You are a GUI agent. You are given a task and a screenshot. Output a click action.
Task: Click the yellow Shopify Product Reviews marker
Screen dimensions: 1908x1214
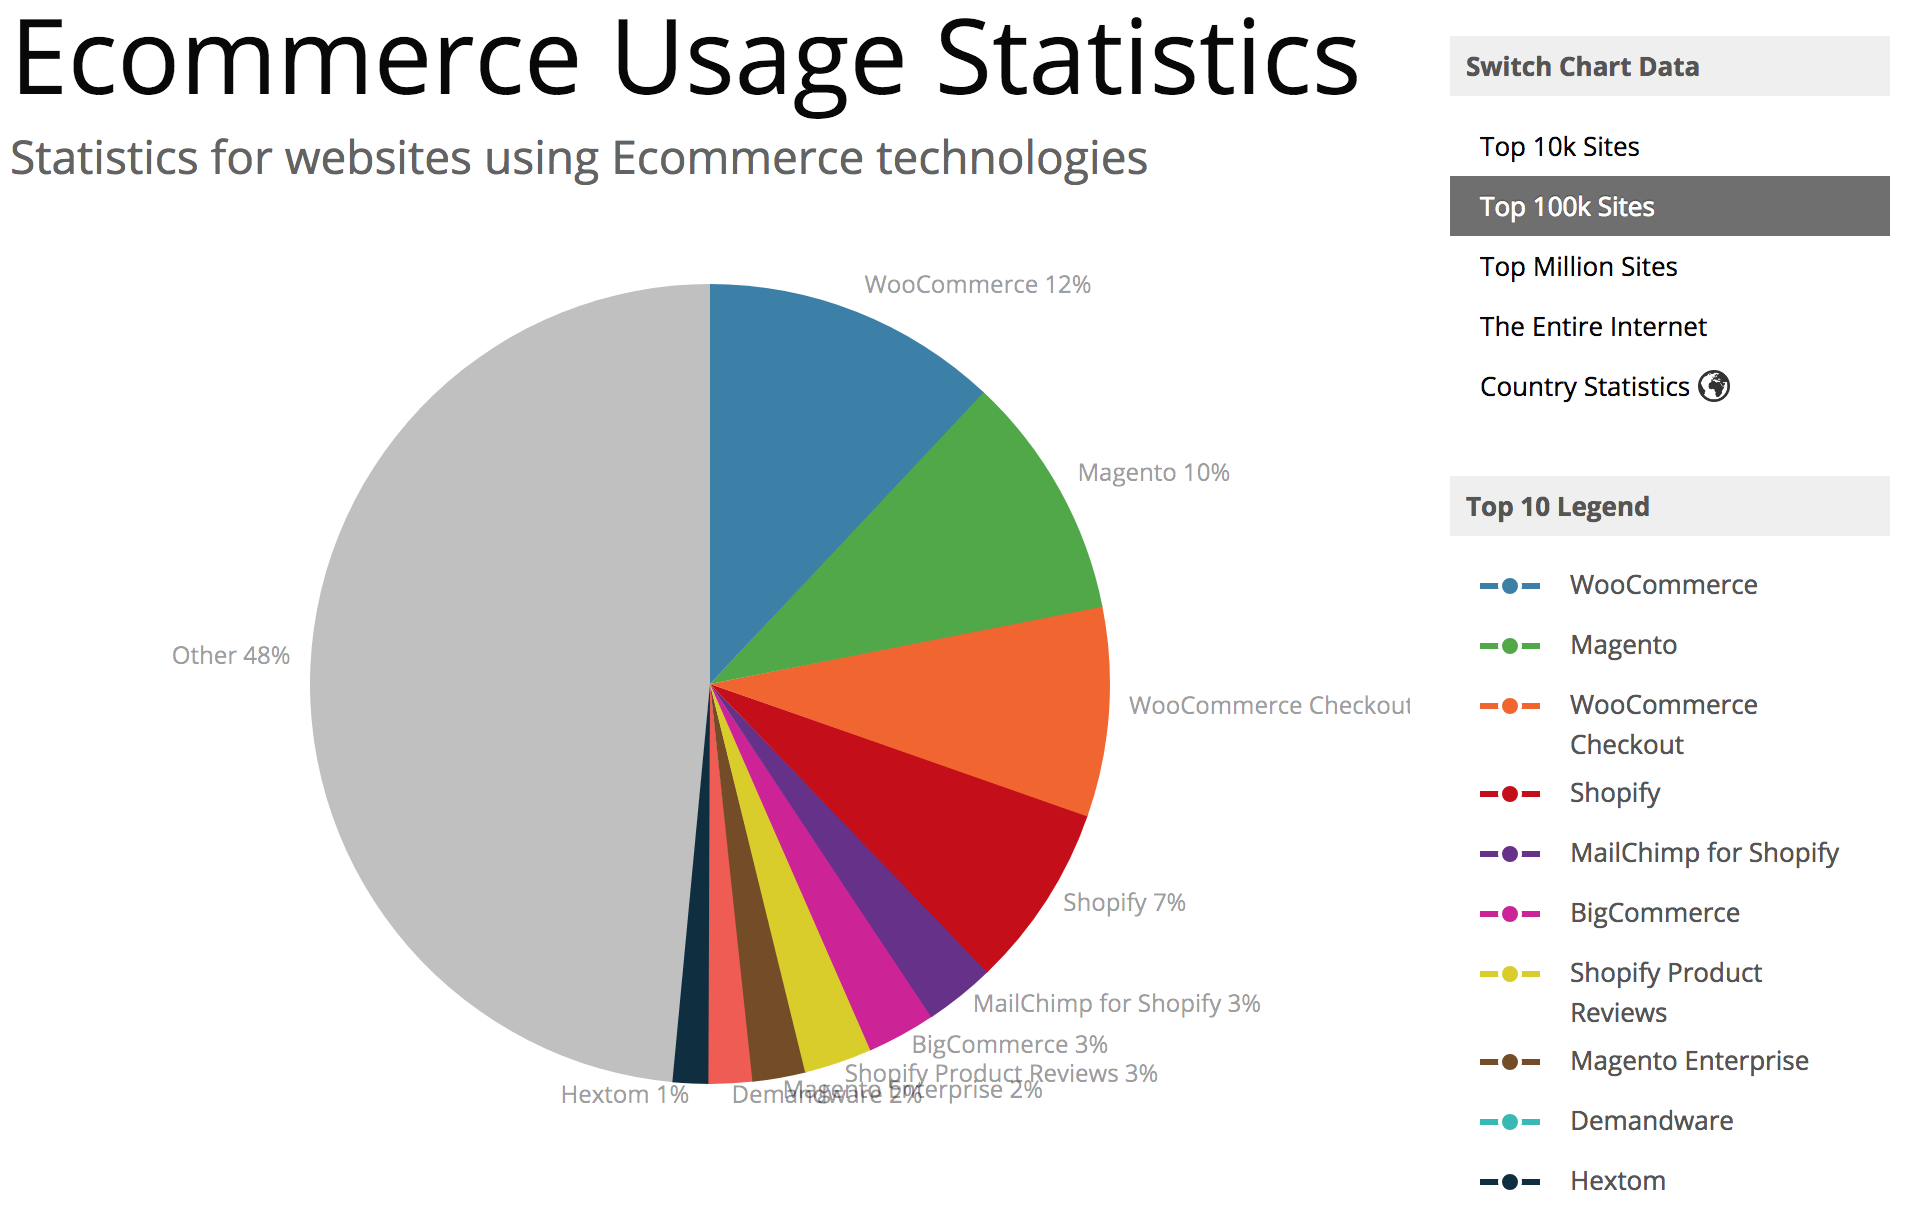(x=1510, y=974)
